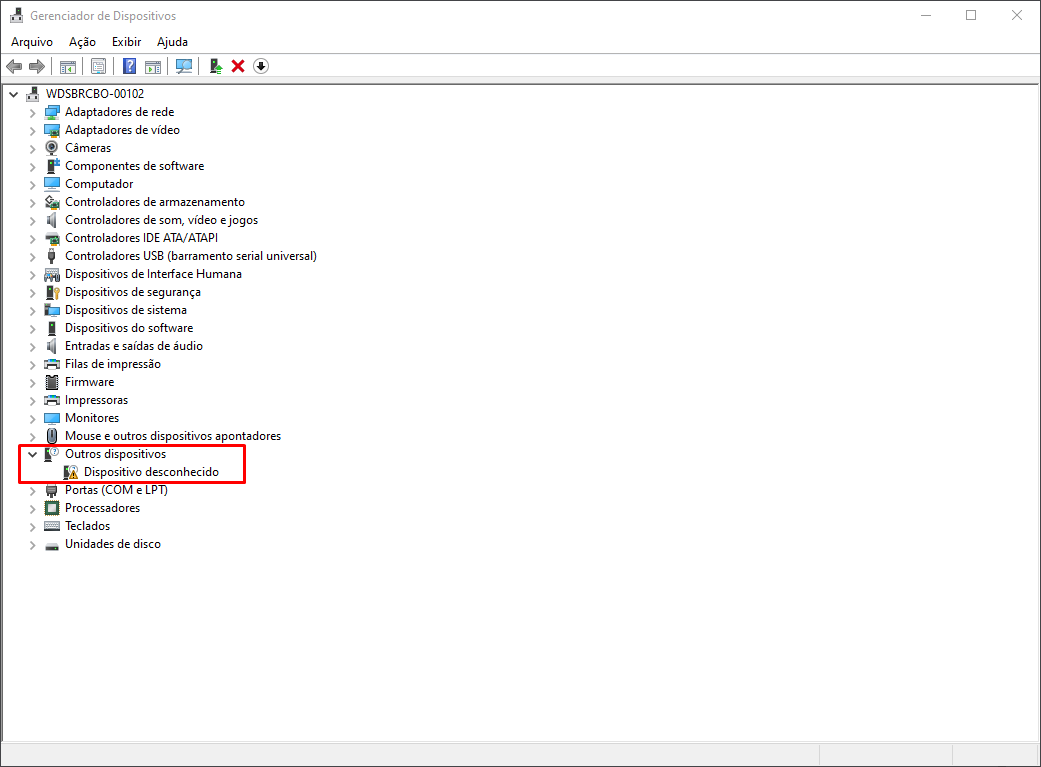Open the Properties toolbar icon
This screenshot has width=1041, height=767.
tap(98, 66)
